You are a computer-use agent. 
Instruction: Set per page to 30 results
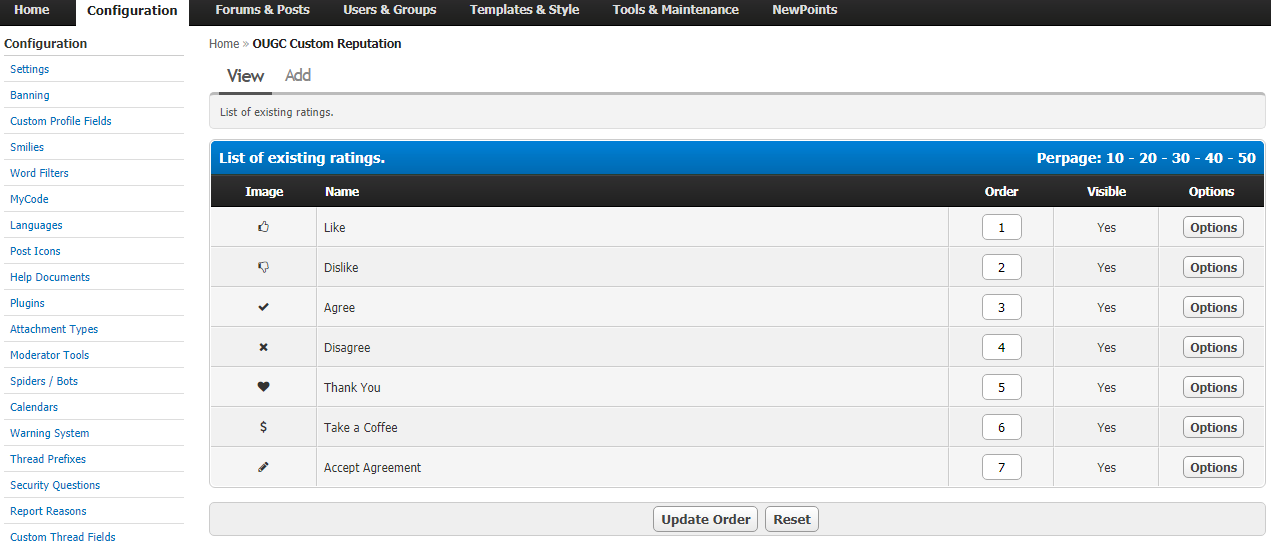pos(1181,158)
